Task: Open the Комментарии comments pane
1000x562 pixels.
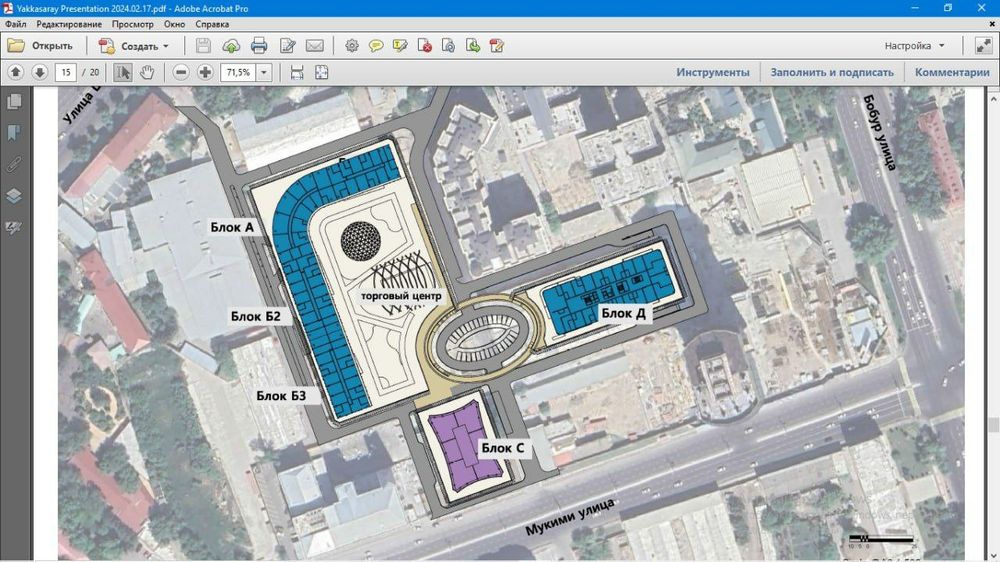Action: point(952,72)
